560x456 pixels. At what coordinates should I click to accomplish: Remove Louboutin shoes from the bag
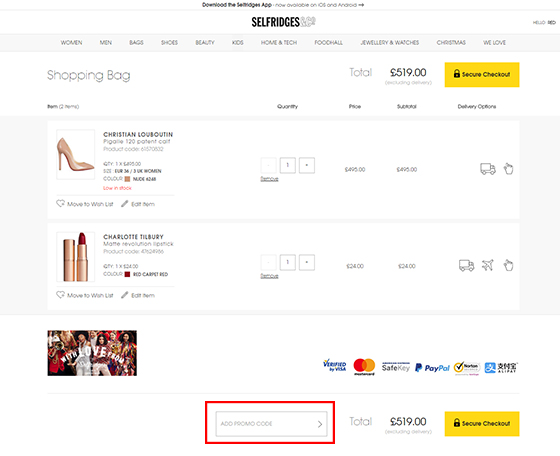click(269, 179)
